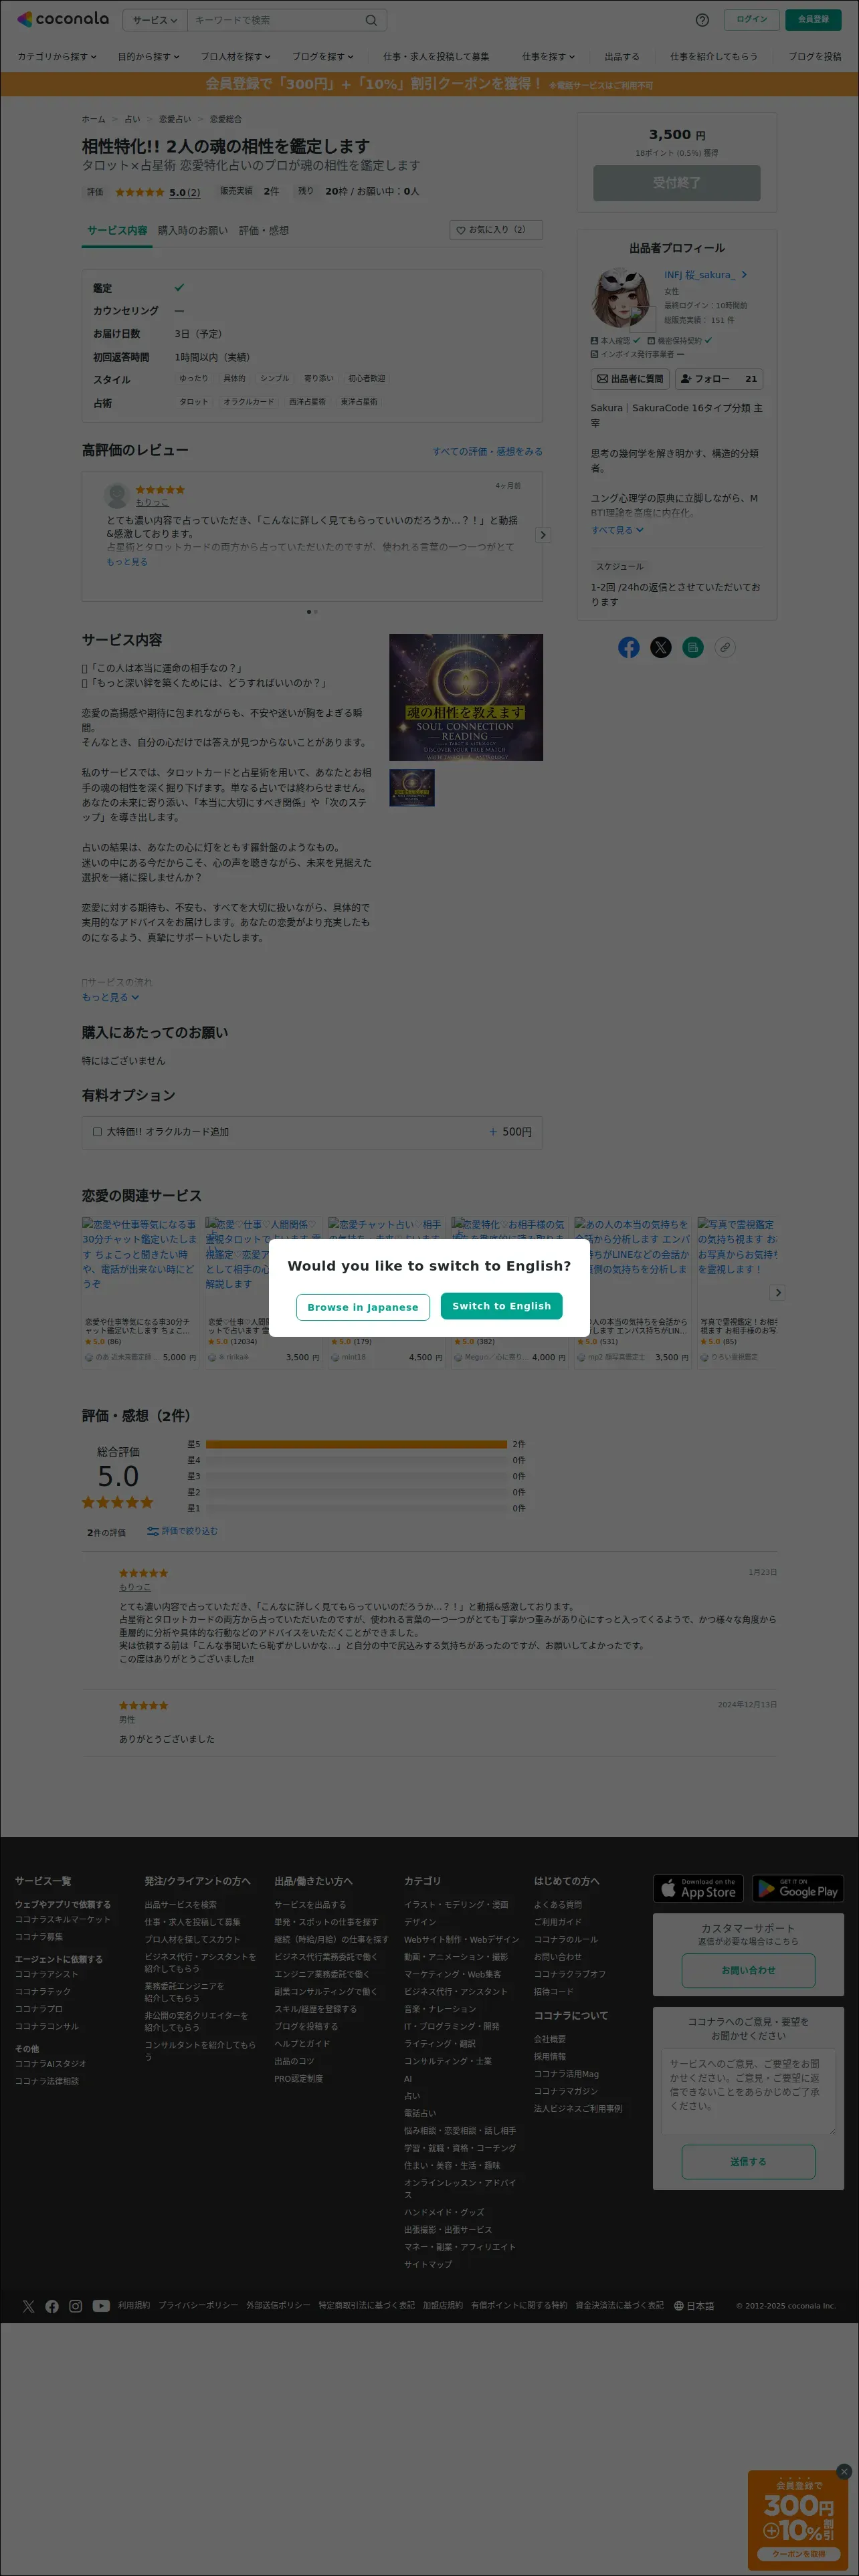Screen dimensions: 859x2576
Task: Click the ログイン button
Action: coord(752,19)
